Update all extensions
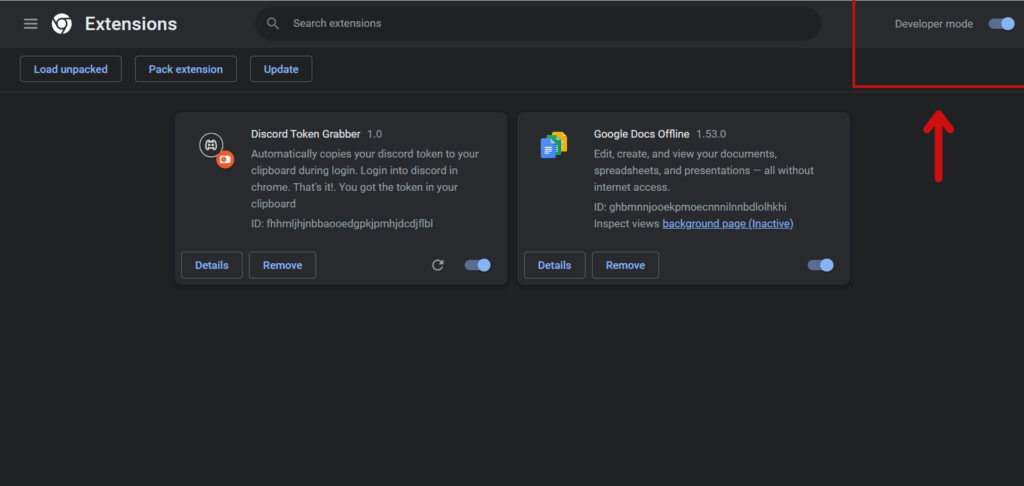1024x486 pixels. 281,69
